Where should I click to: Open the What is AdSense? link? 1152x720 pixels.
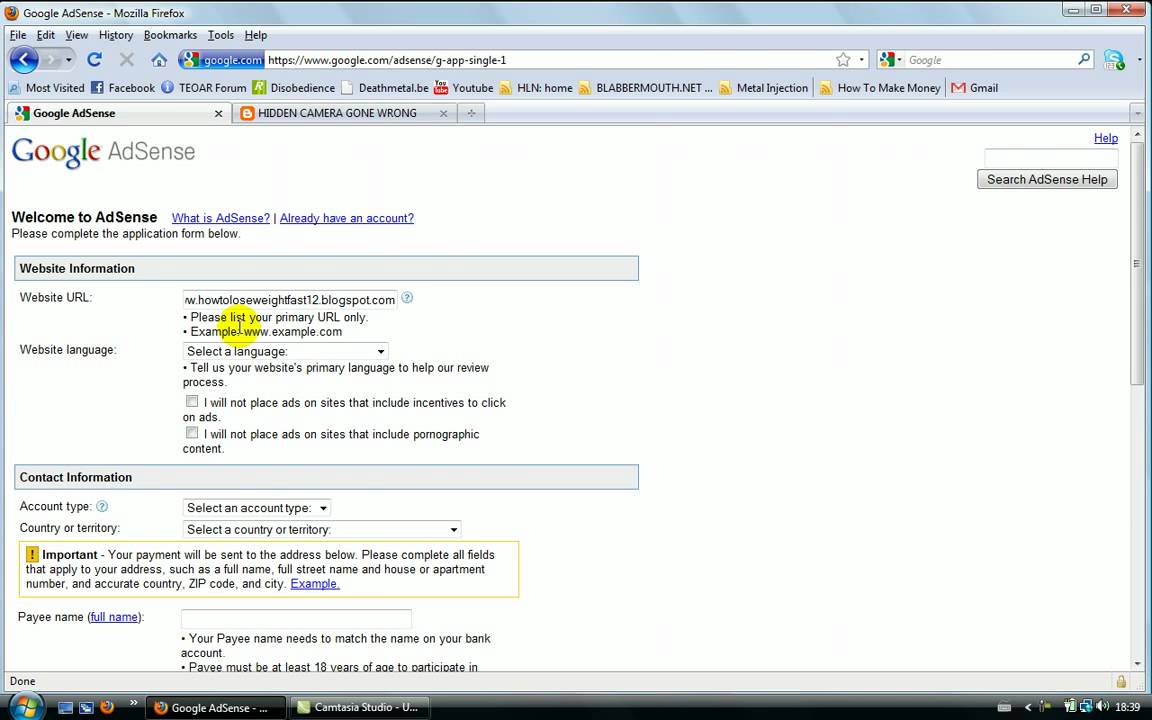point(220,218)
